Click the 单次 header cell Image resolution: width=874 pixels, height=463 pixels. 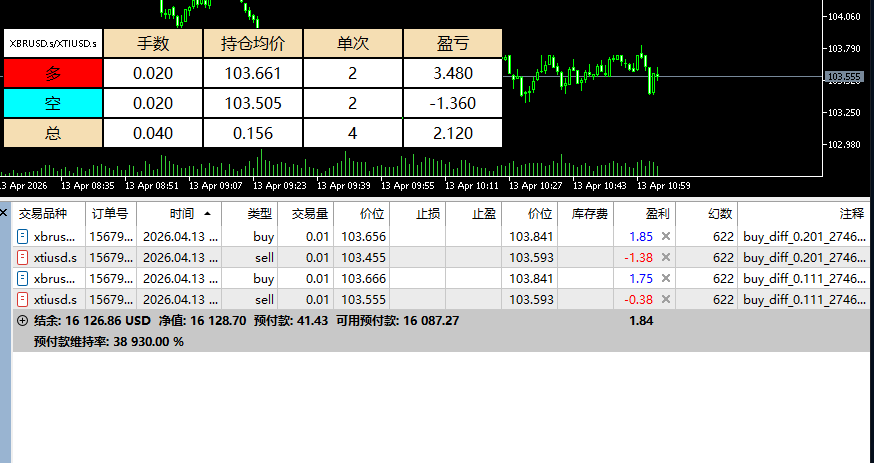tap(352, 43)
